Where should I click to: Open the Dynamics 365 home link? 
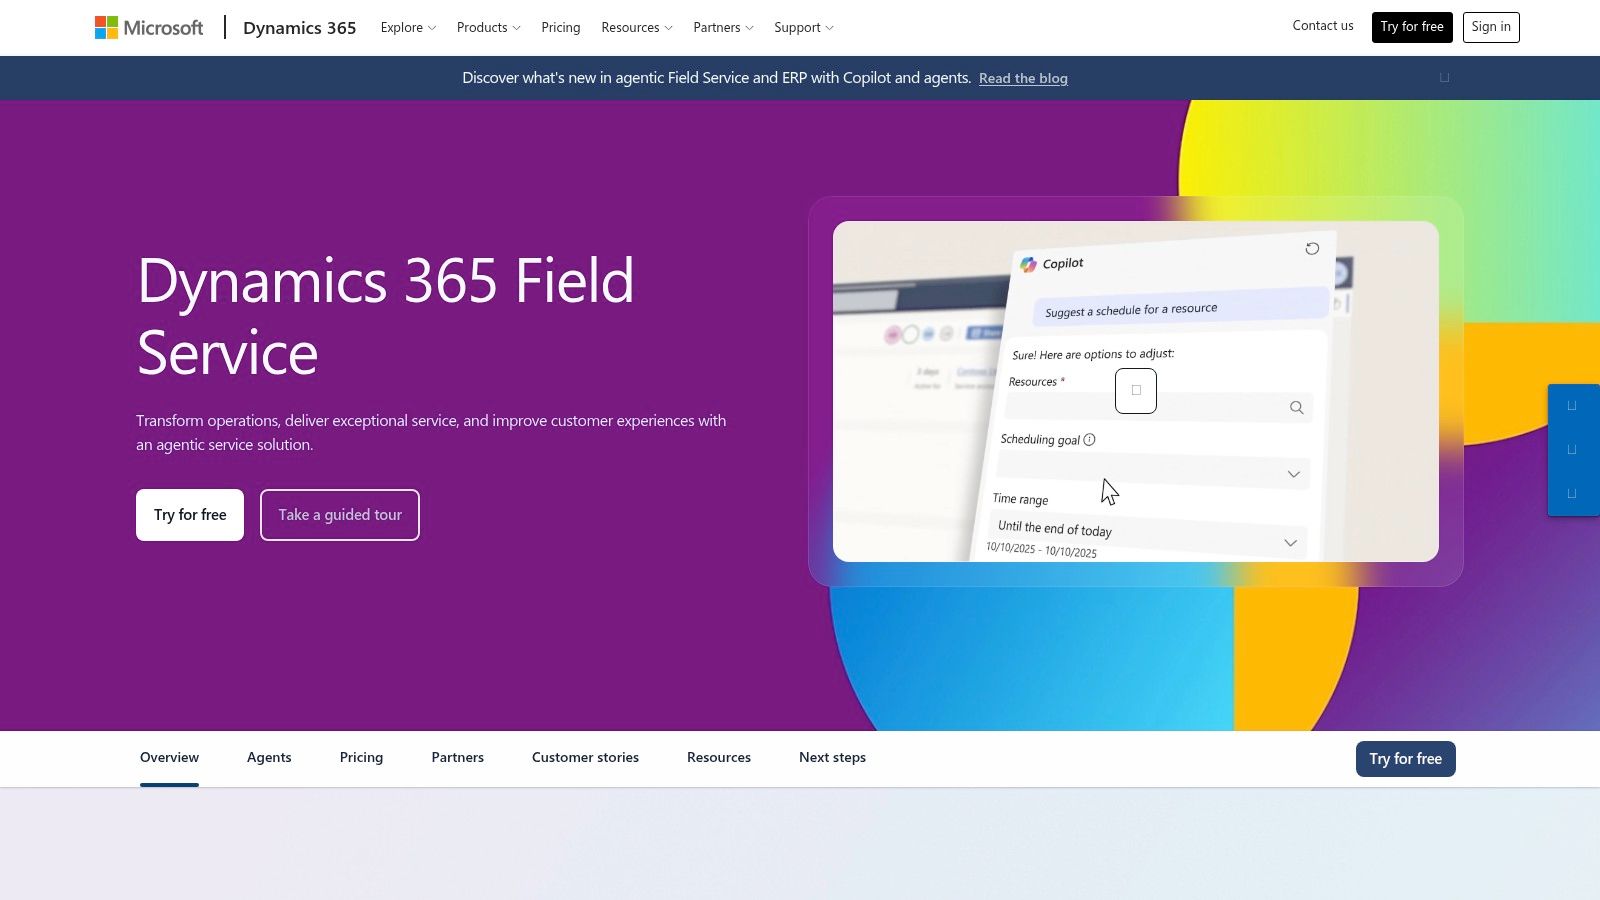coord(299,28)
